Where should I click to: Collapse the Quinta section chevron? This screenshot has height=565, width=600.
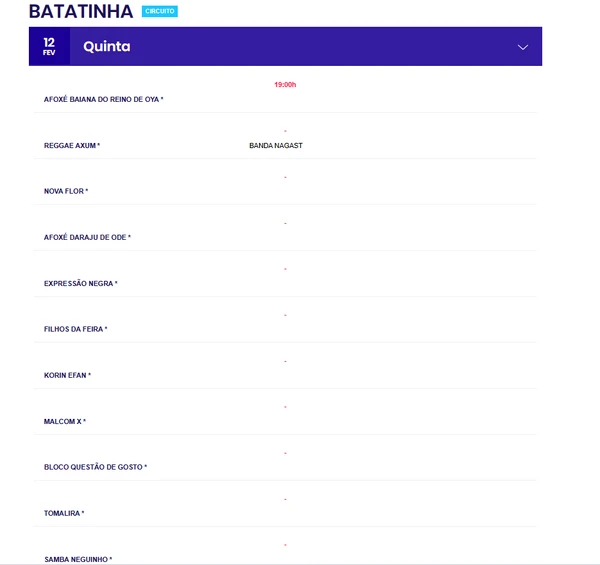coord(522,47)
